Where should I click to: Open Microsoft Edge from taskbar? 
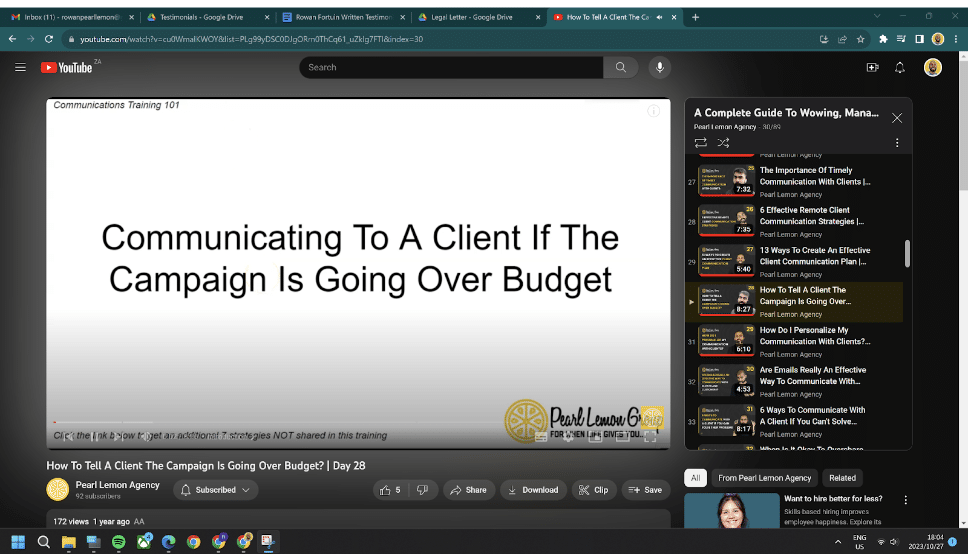168,542
